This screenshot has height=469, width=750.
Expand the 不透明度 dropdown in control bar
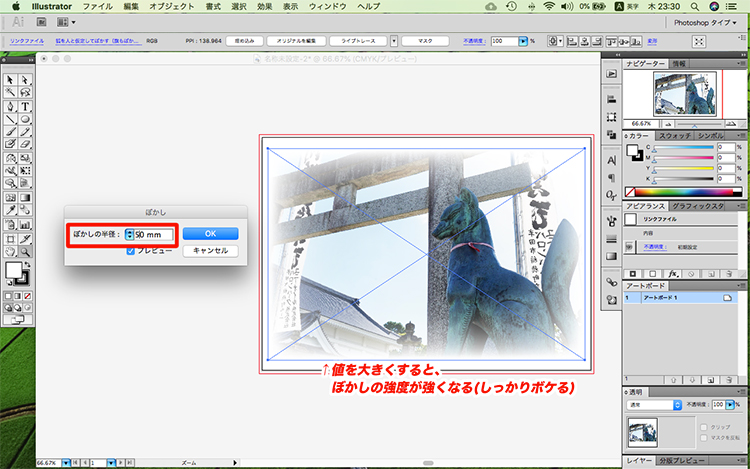(524, 41)
